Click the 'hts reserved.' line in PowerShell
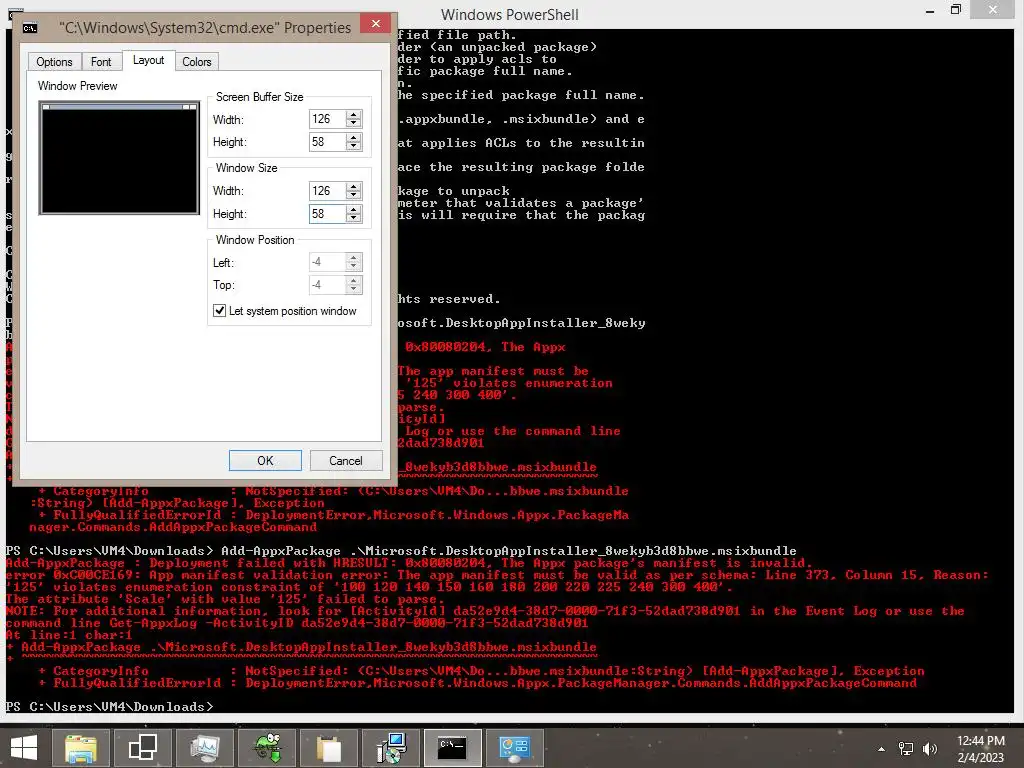Viewport: 1024px width, 768px height. pos(449,299)
